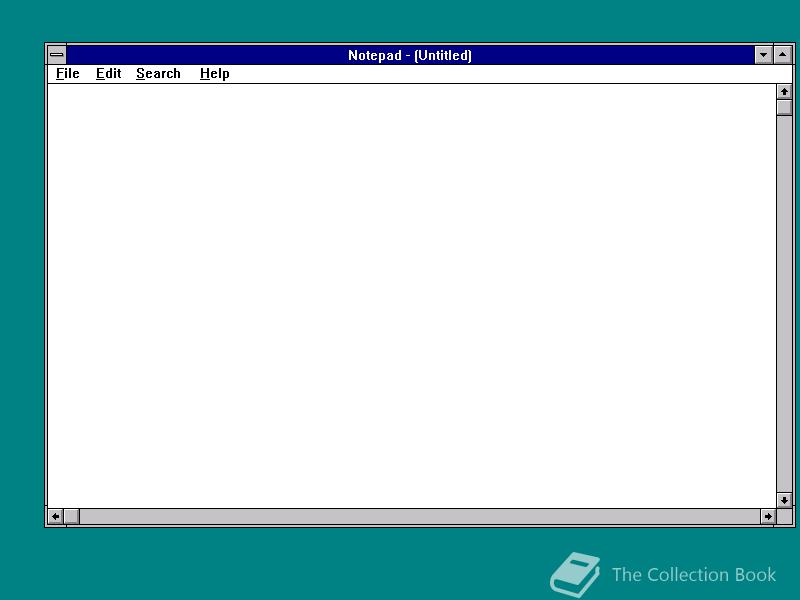Viewport: 800px width, 600px height.
Task: Click the horizontal scrollbar left arrow
Action: pyautogui.click(x=56, y=516)
